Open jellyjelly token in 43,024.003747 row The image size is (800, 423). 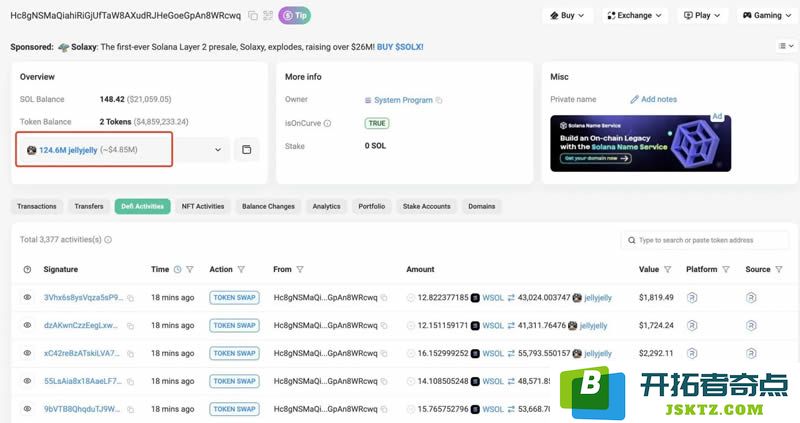pyautogui.click(x=597, y=298)
